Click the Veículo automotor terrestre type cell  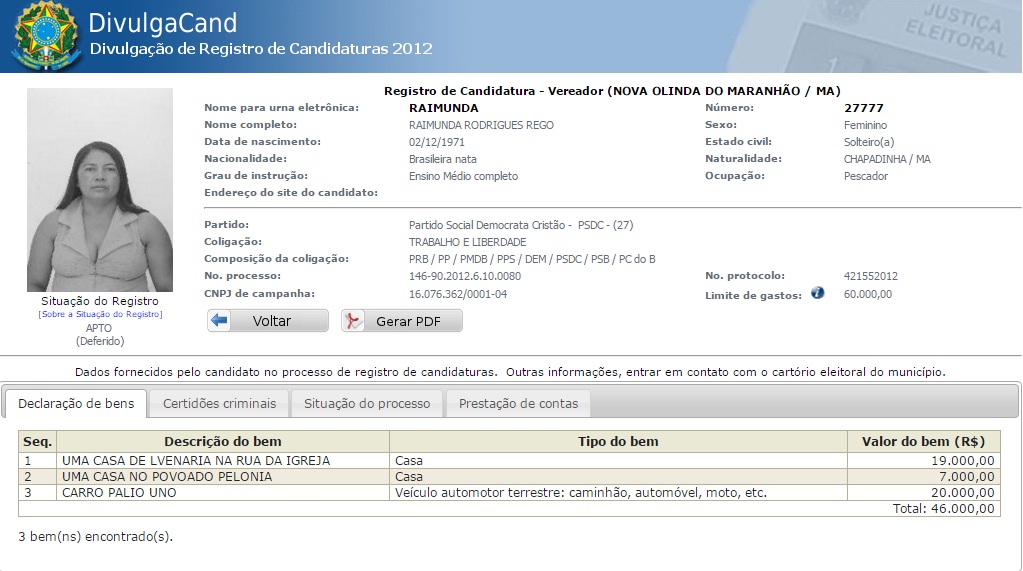pos(618,493)
